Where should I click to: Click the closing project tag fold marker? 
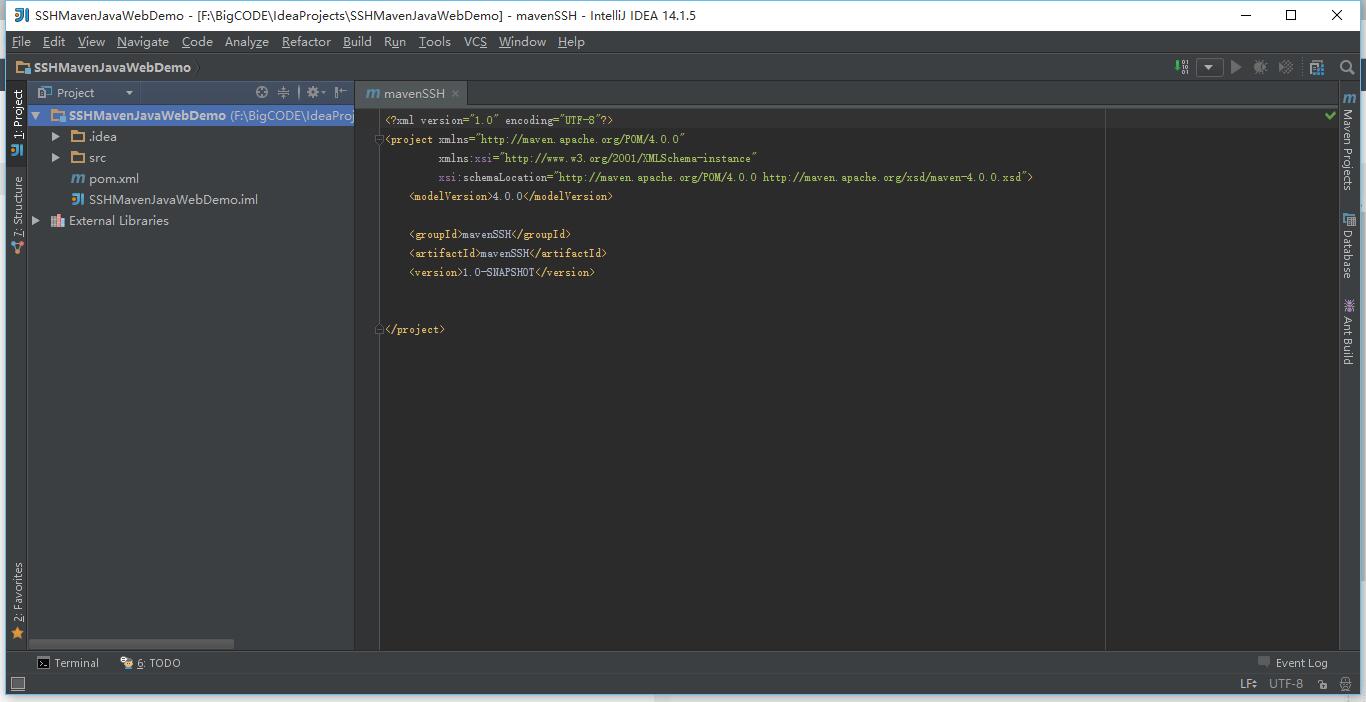379,329
